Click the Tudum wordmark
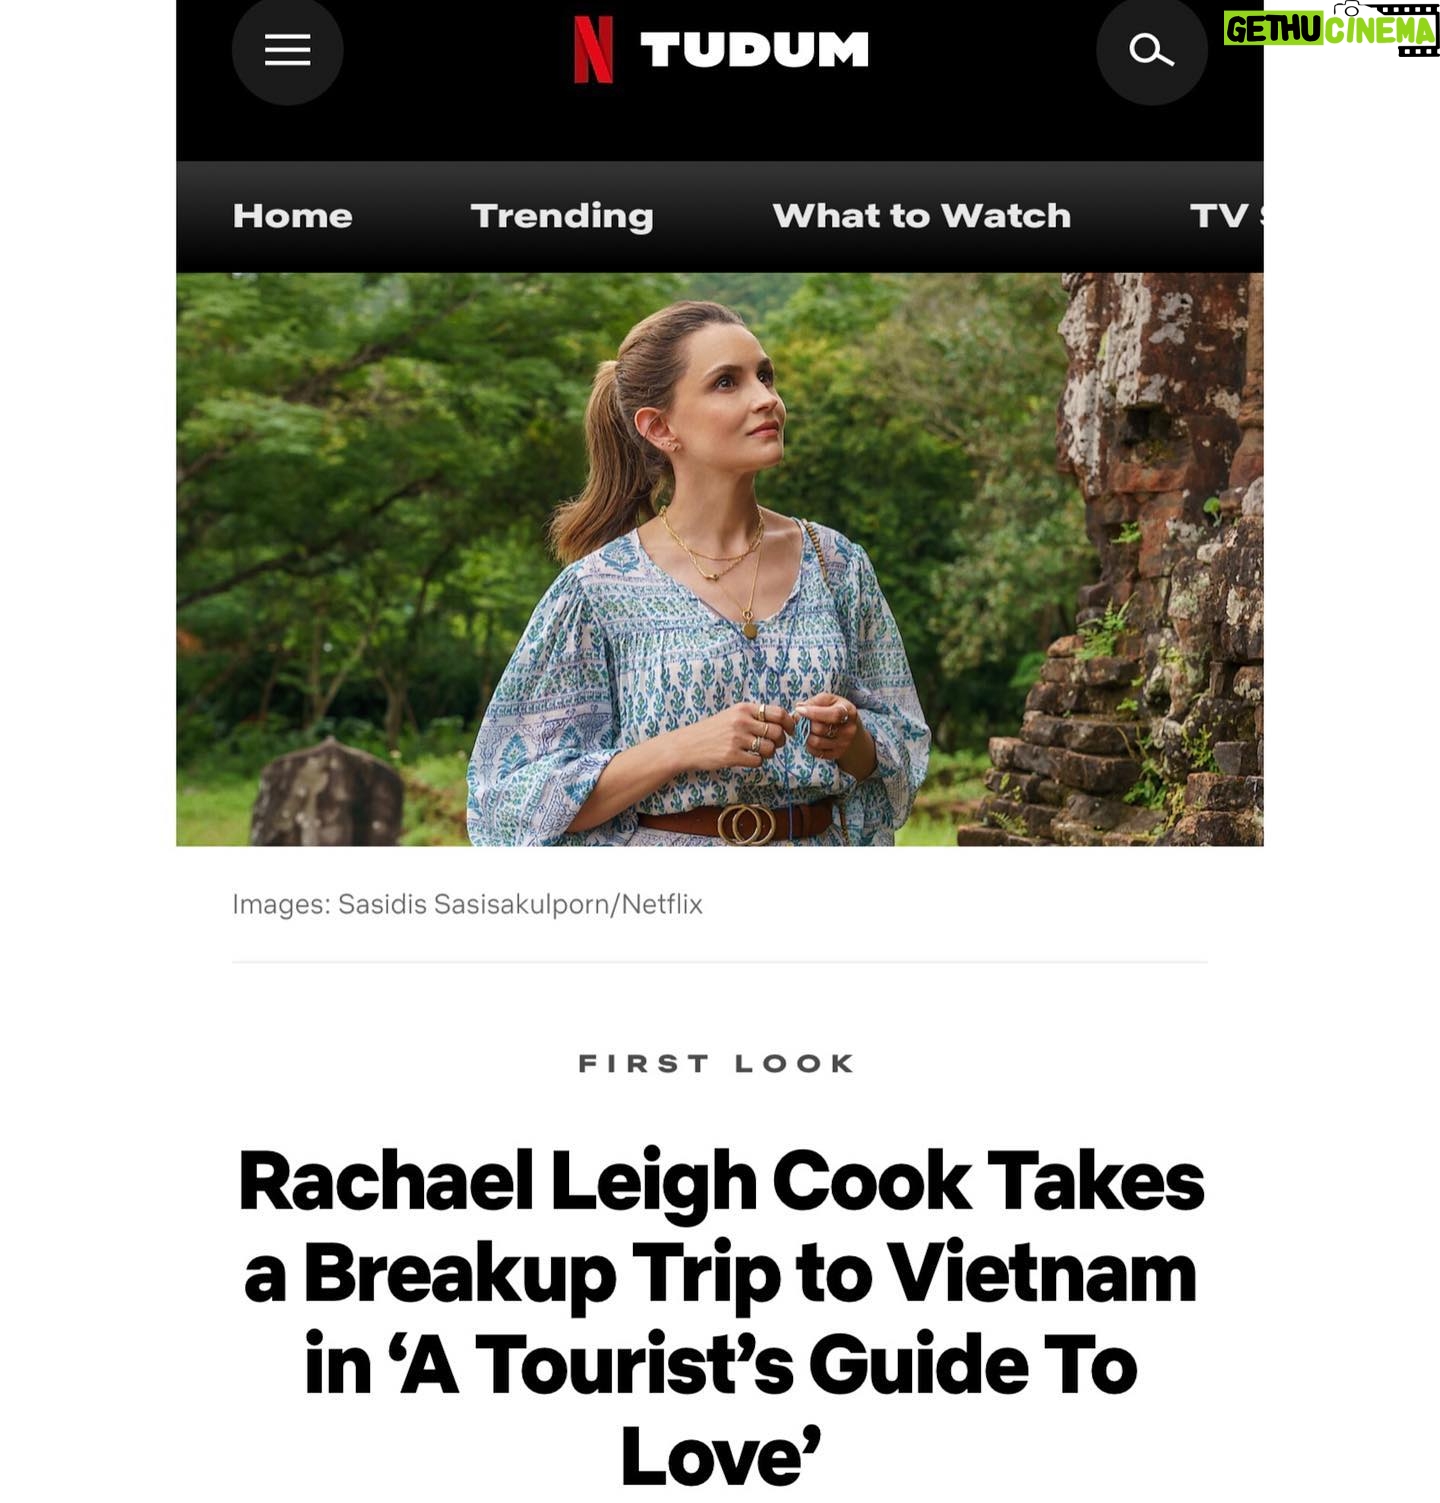This screenshot has width=1440, height=1503. (754, 50)
